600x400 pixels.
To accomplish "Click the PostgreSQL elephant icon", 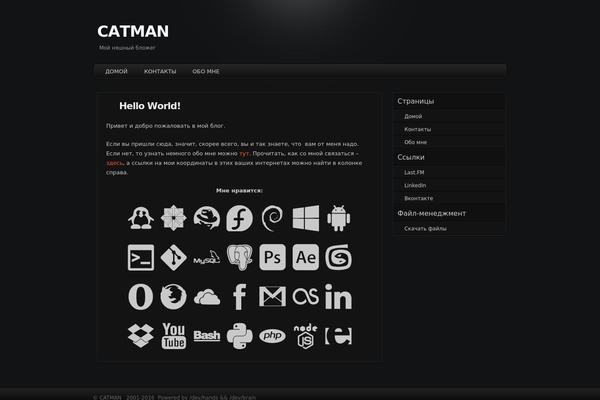I will click(240, 258).
